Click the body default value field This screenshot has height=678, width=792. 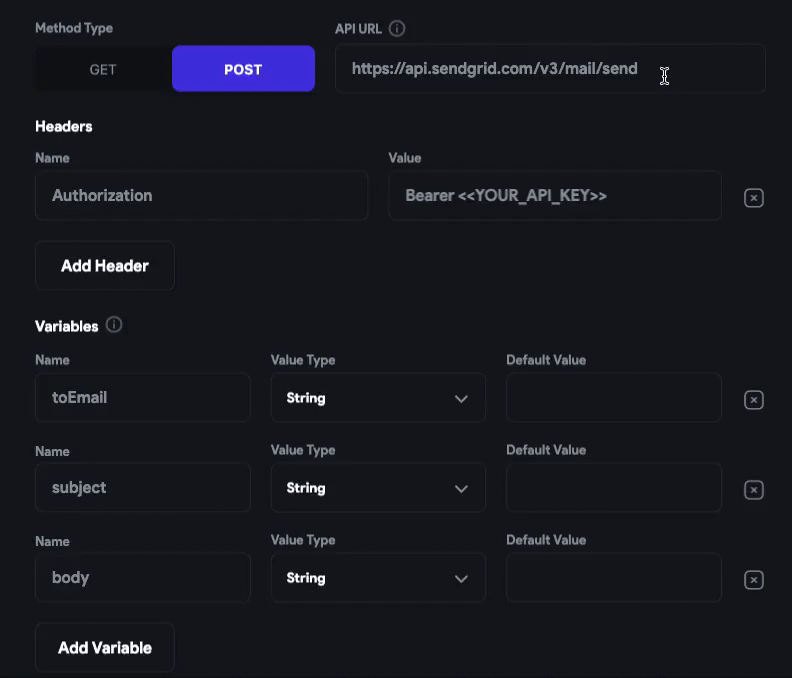coord(614,577)
